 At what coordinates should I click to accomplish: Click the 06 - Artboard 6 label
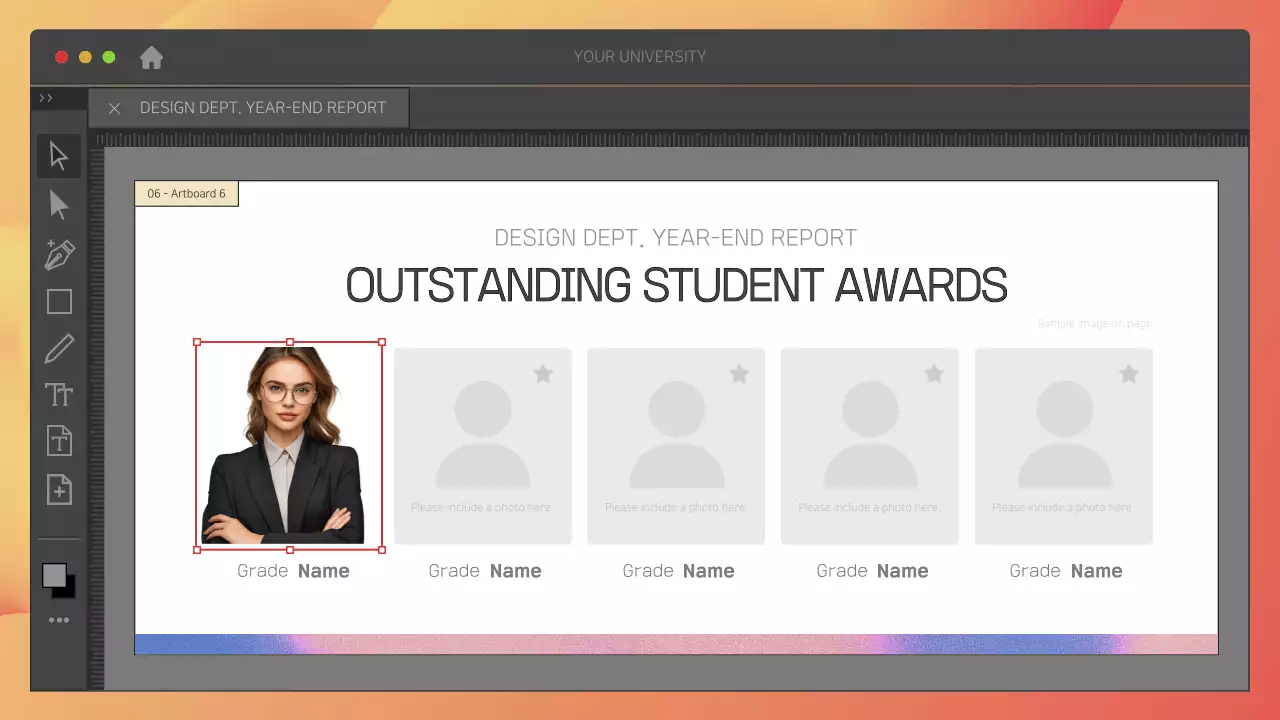187,194
